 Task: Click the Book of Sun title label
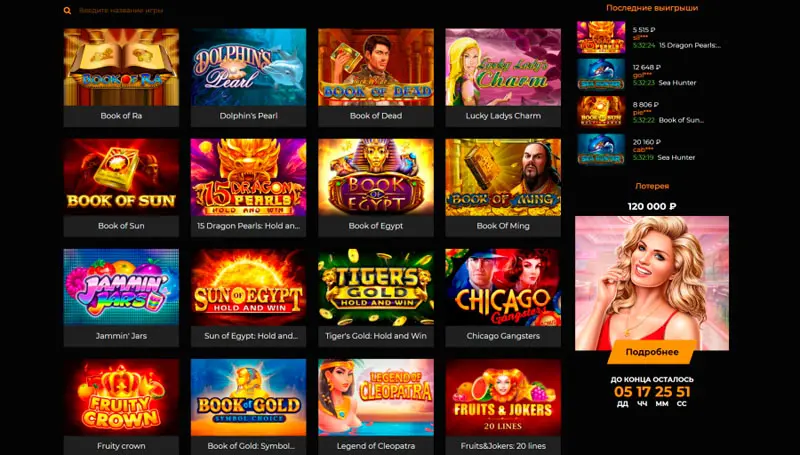121,226
